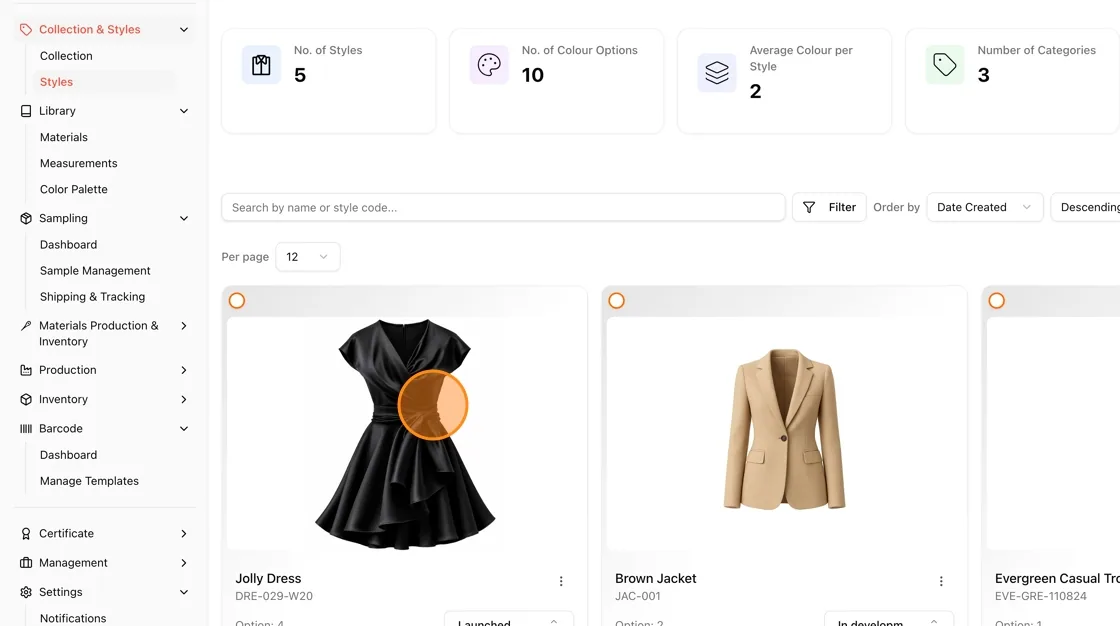Collapse the Settings section chevron

(184, 592)
